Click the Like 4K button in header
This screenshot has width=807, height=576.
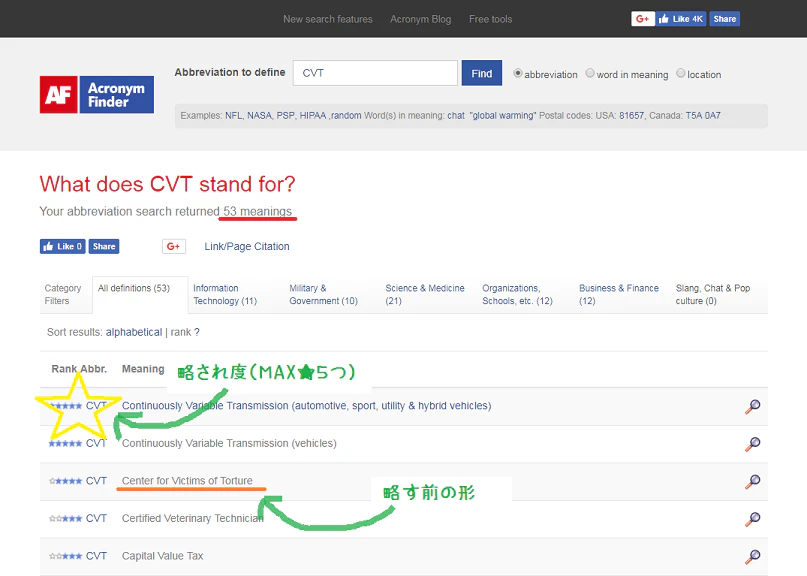point(681,19)
